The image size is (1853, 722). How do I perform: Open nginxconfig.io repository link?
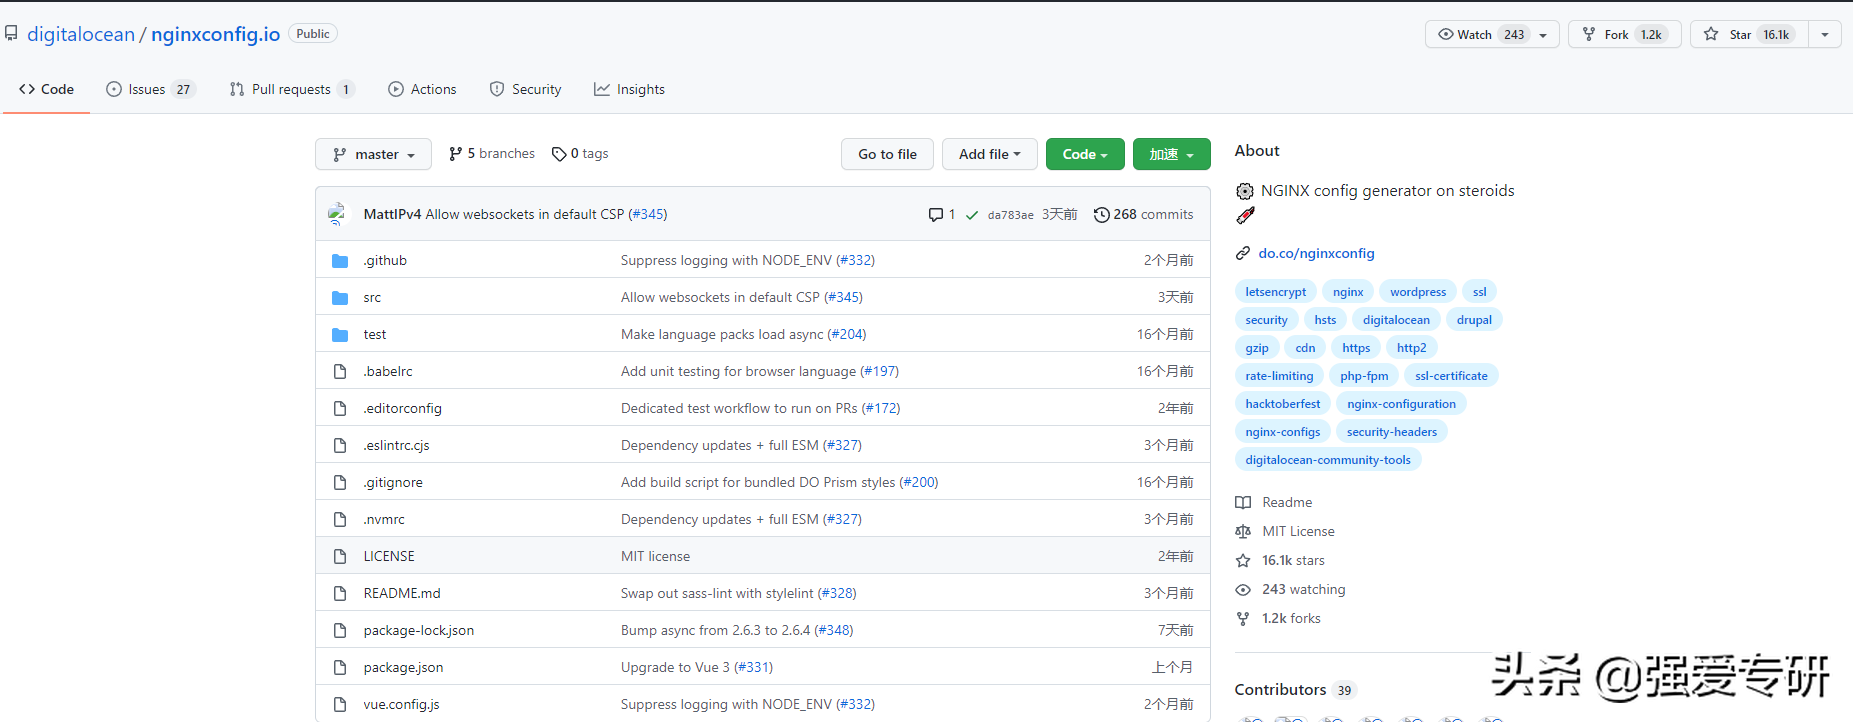click(216, 34)
